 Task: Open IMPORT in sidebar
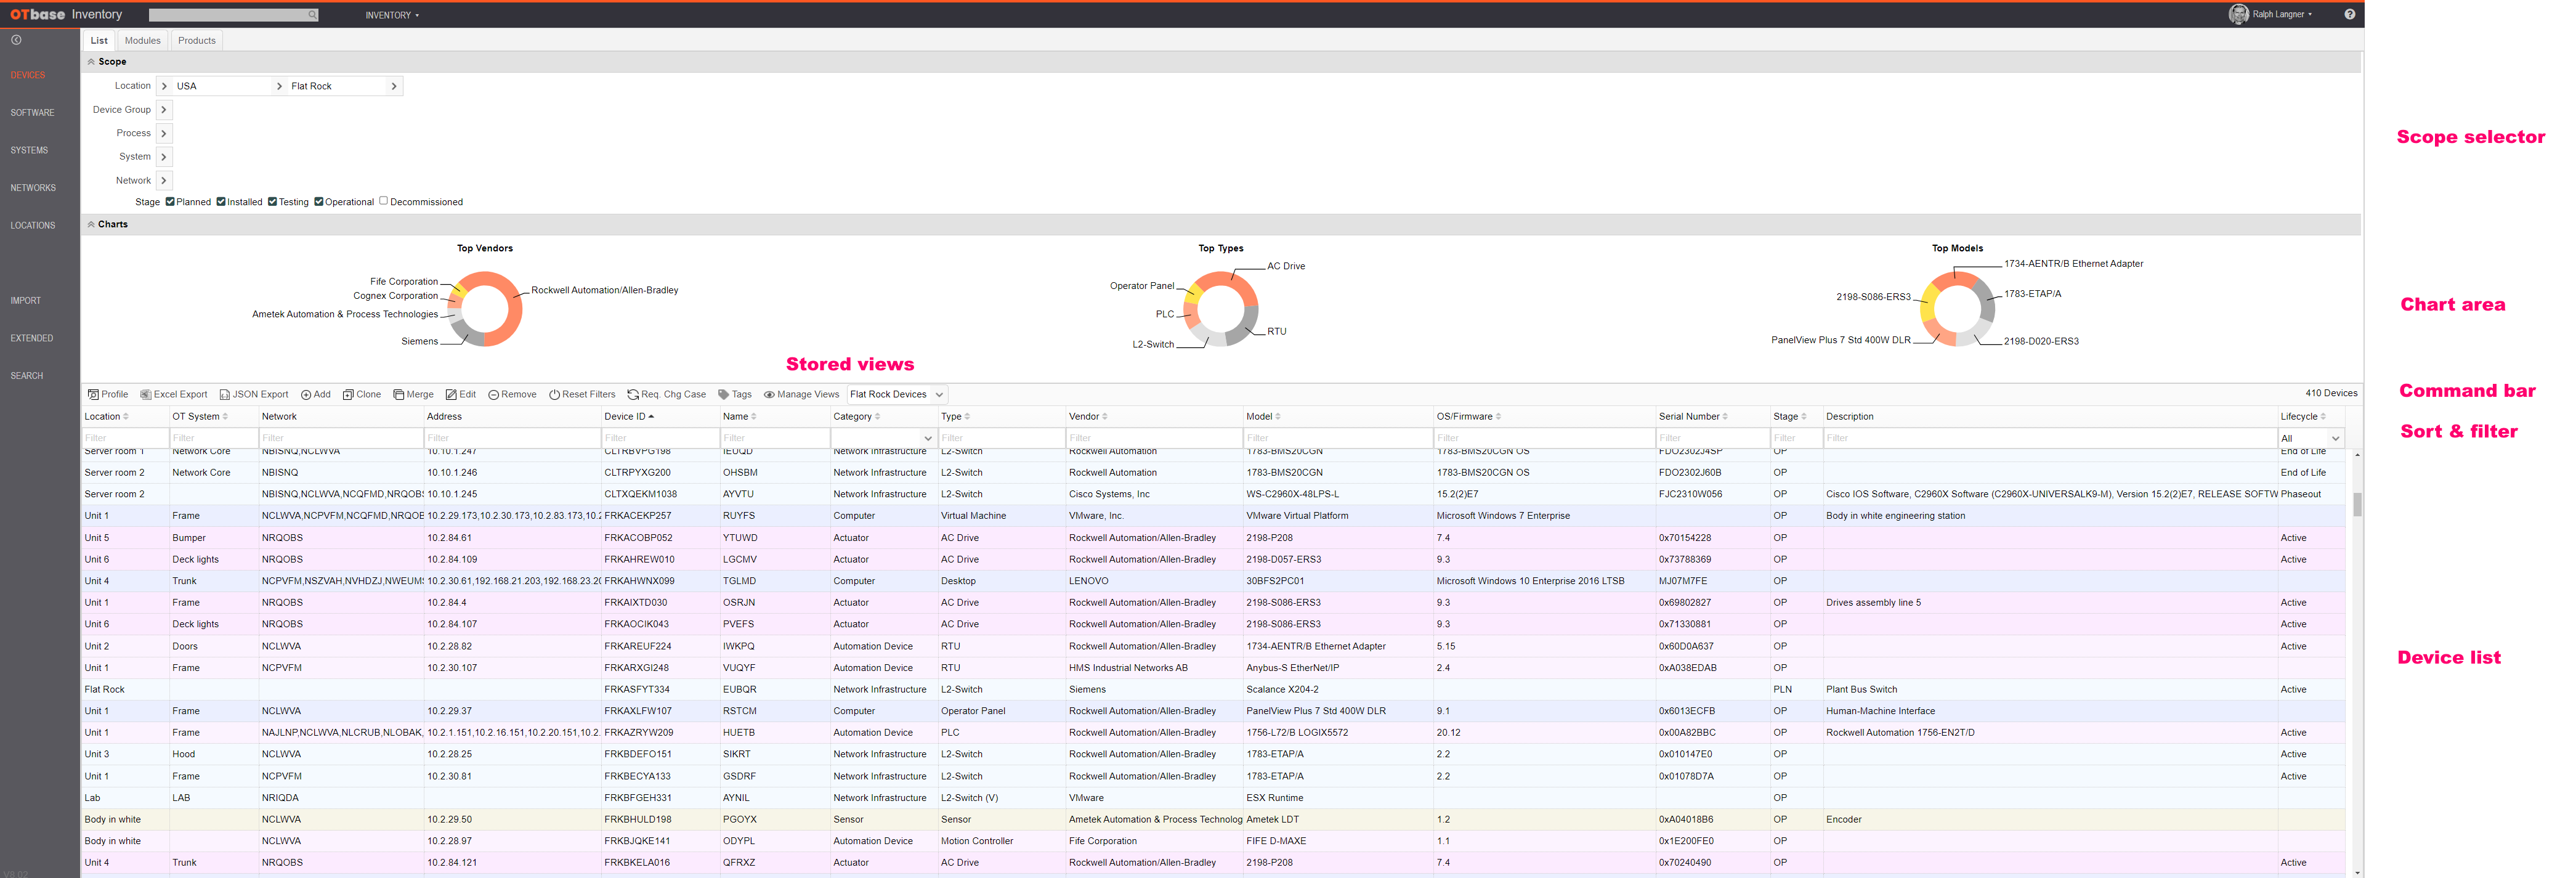[26, 301]
